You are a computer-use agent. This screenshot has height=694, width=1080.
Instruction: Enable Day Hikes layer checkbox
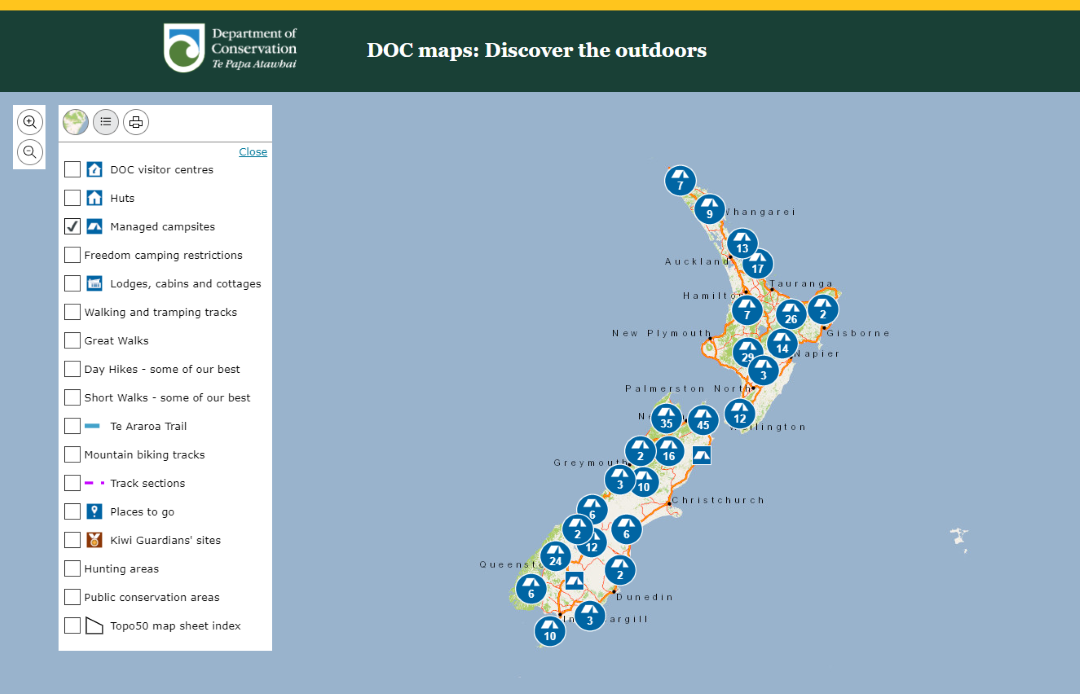click(x=72, y=369)
